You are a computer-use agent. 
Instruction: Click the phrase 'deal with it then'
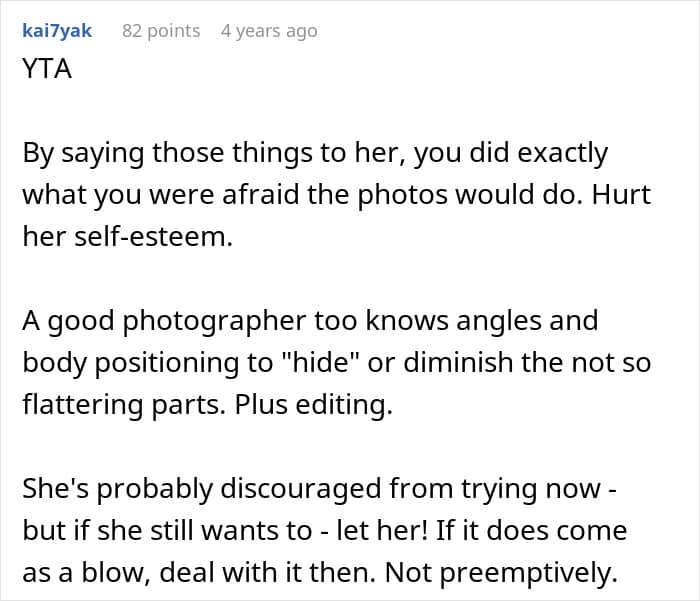264,573
